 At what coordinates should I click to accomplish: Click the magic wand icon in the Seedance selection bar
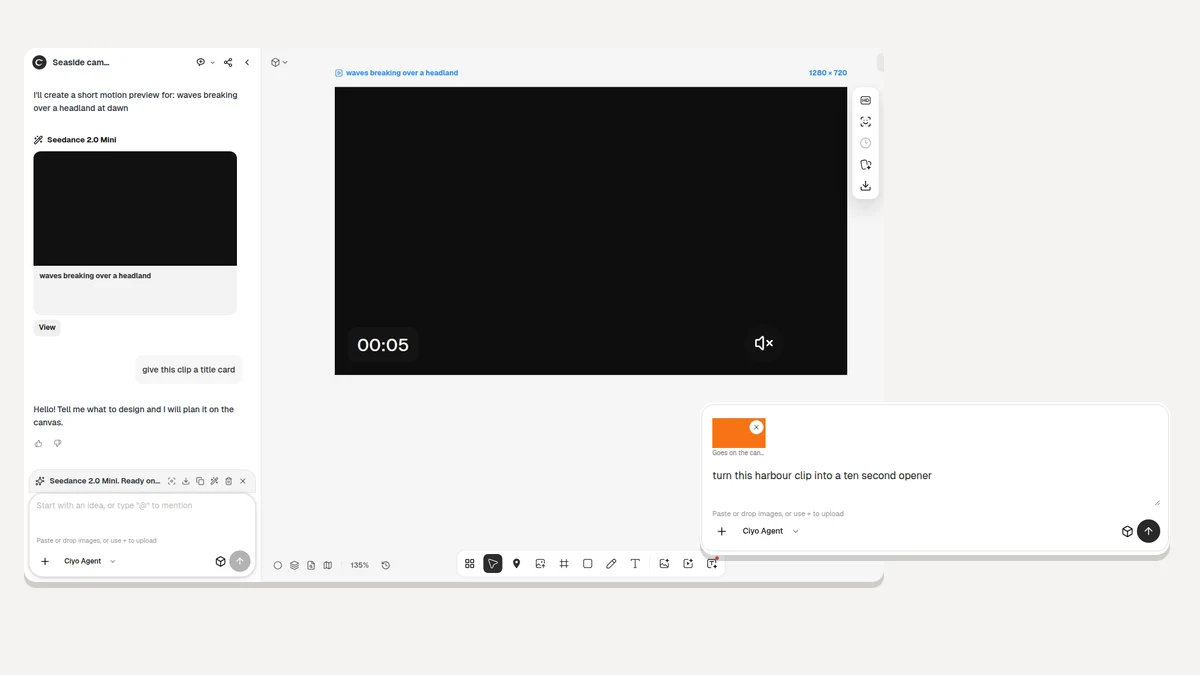[214, 481]
